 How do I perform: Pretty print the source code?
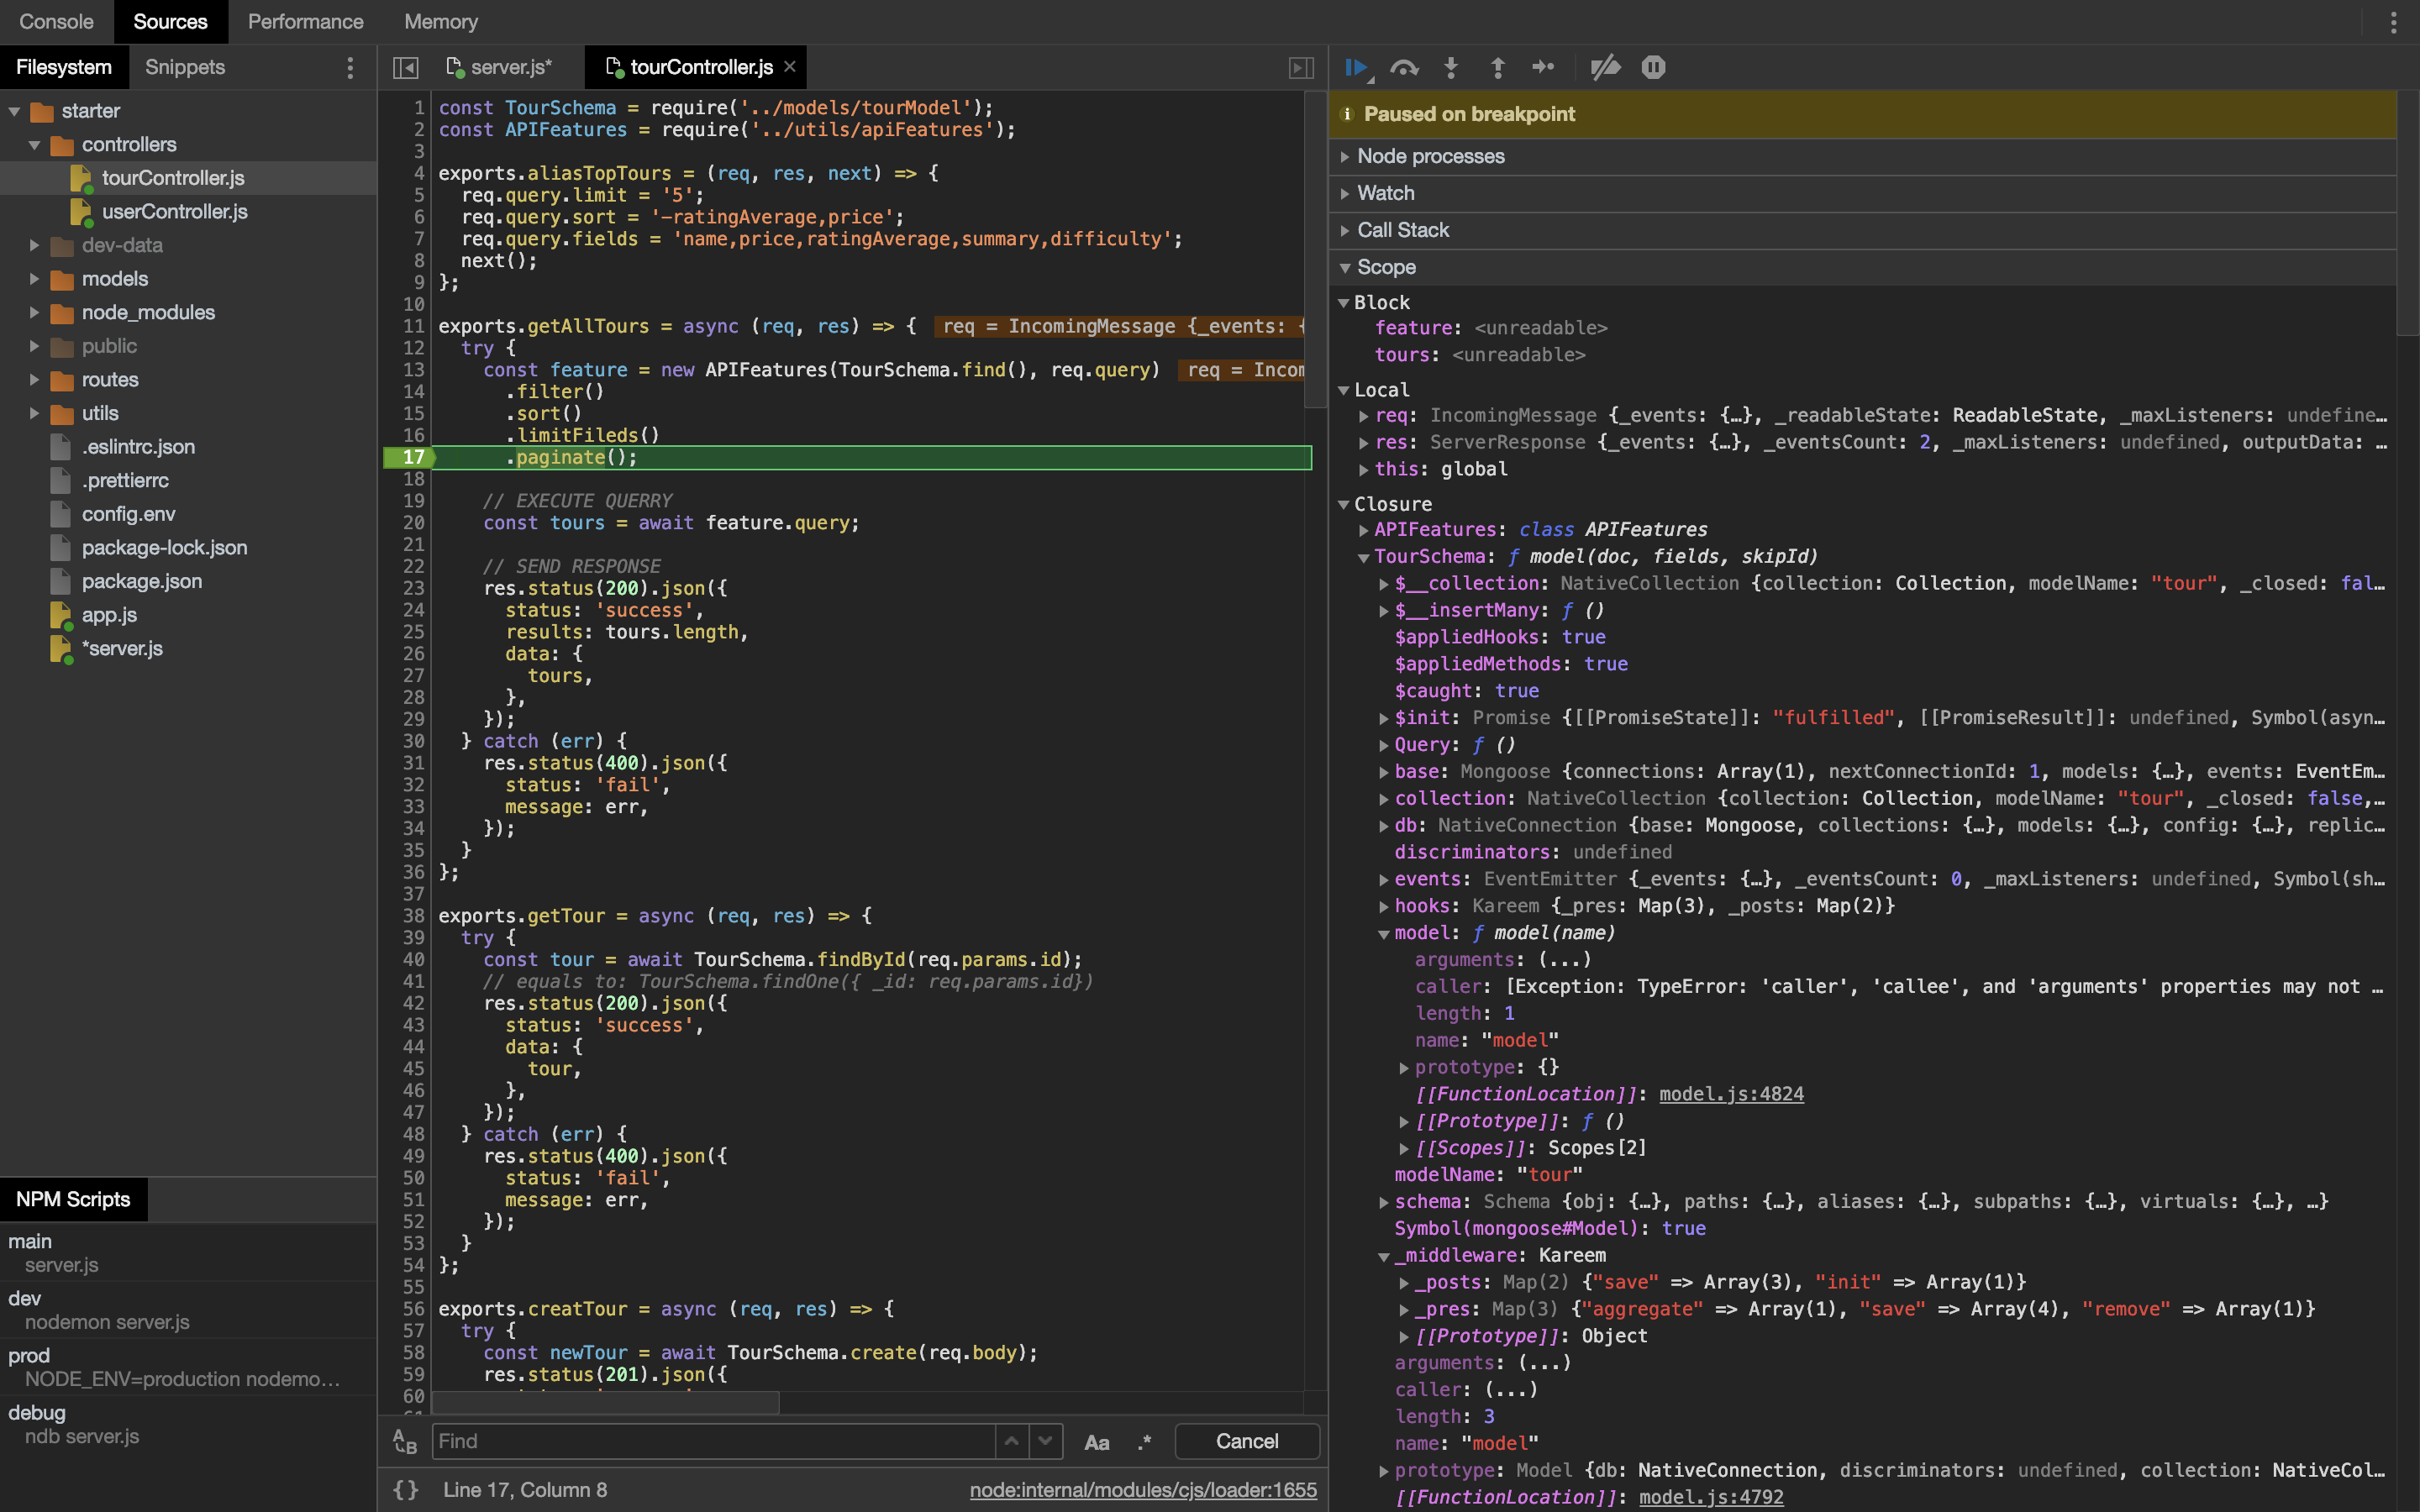(405, 1490)
